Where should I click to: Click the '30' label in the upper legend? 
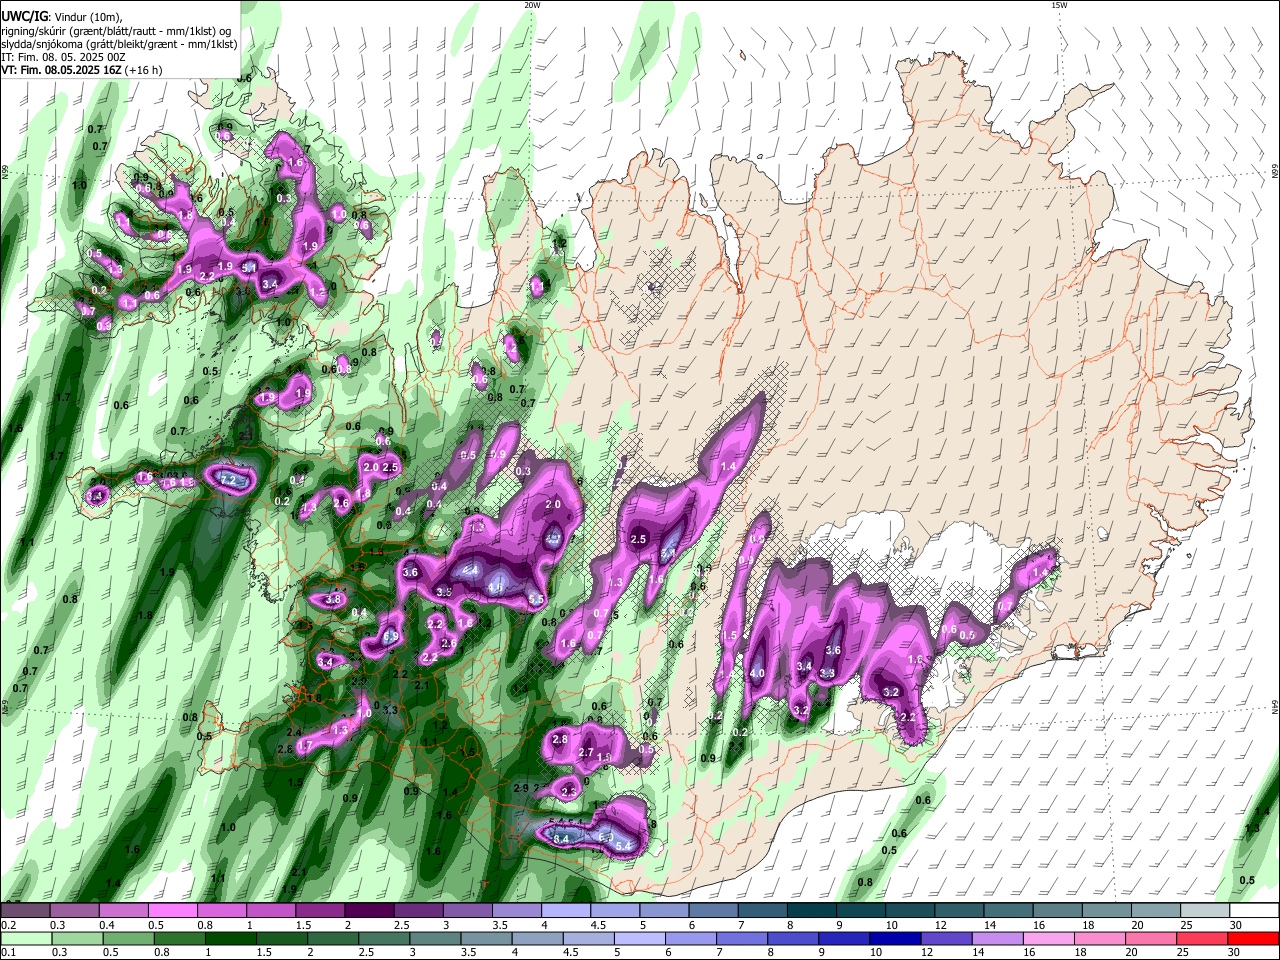click(x=1236, y=924)
